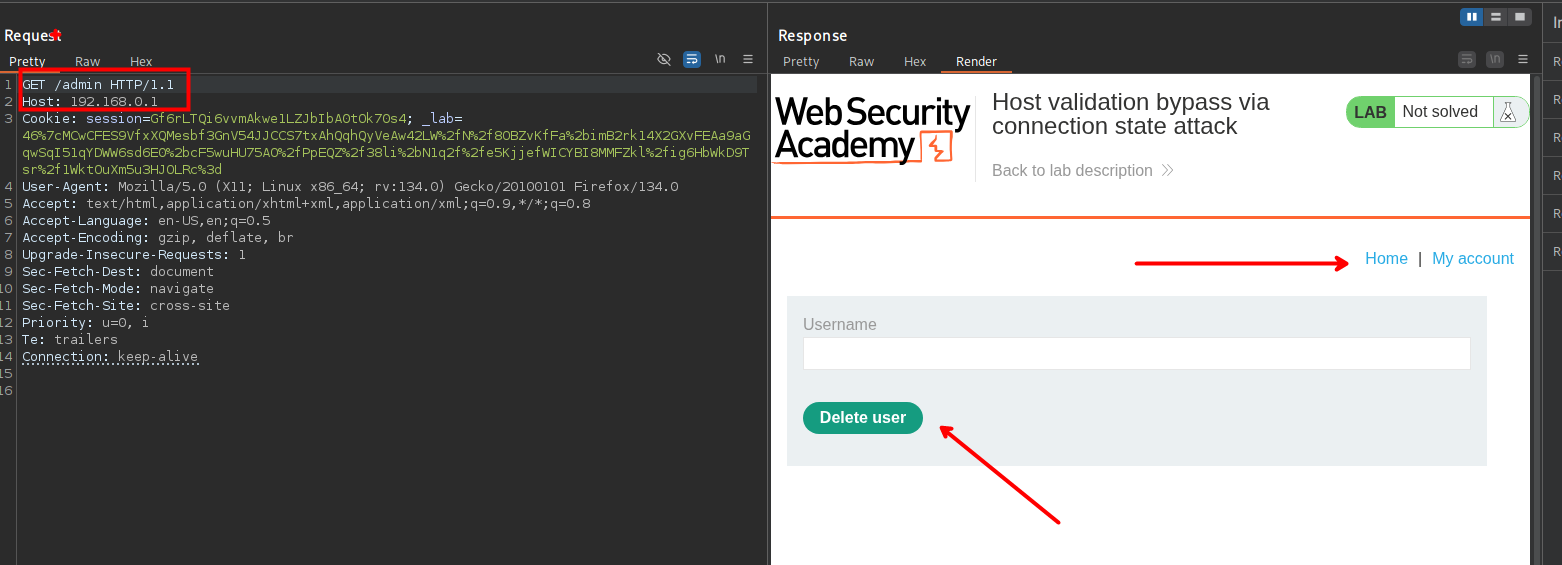The height and width of the screenshot is (565, 1562).
Task: Click the newline icon in Response panel
Action: (x=1495, y=60)
